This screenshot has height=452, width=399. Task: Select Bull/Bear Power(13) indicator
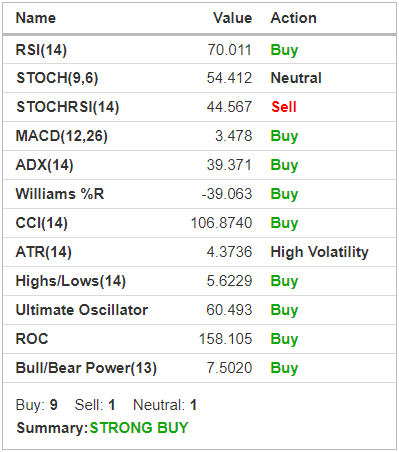click(x=86, y=368)
